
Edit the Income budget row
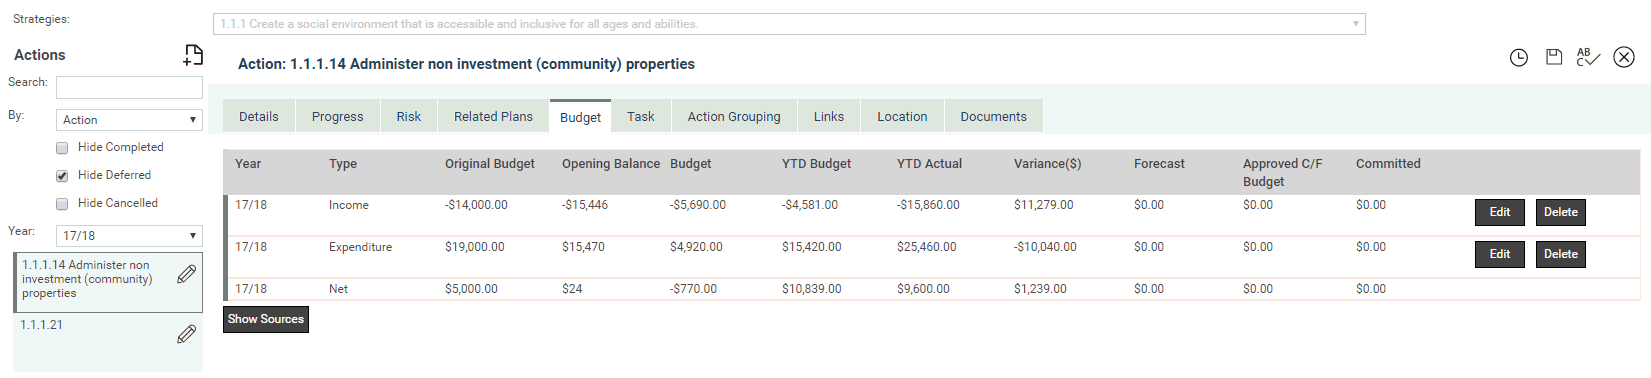coord(1500,212)
